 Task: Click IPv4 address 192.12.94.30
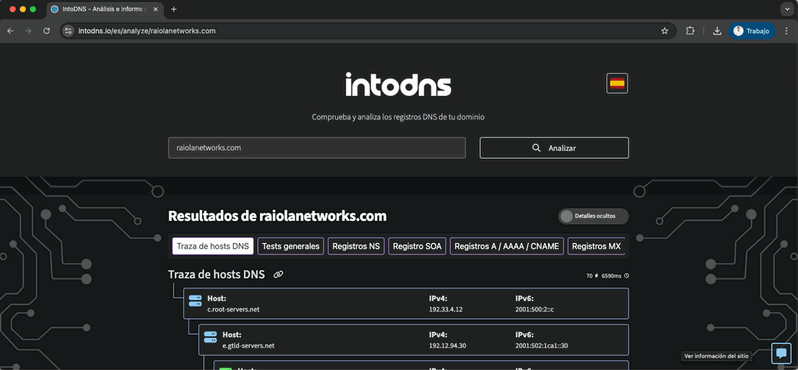pyautogui.click(x=448, y=346)
